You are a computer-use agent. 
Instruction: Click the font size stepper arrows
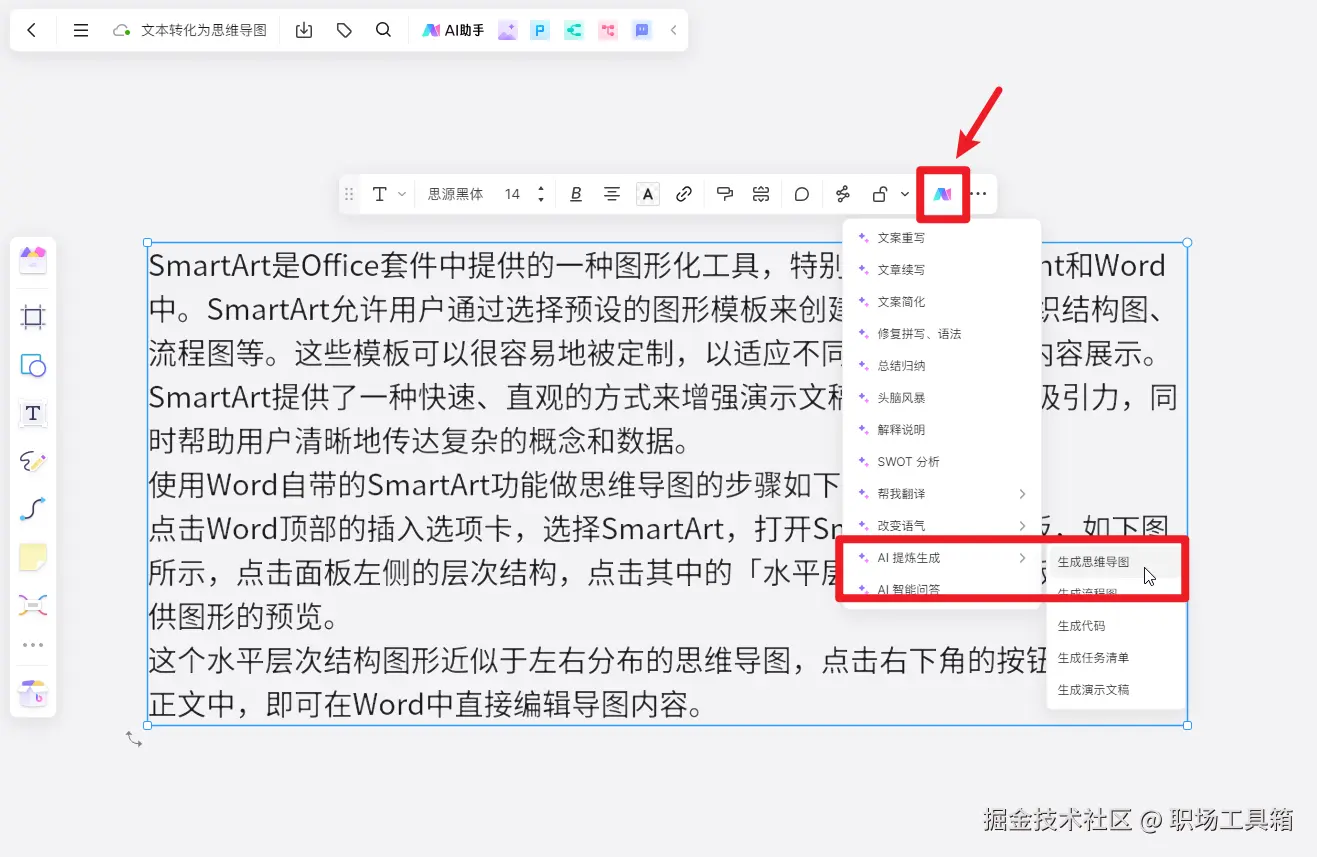541,194
